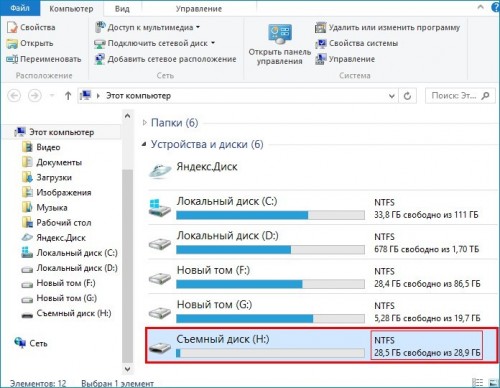Open the Map network drive (Подключить сетевой диск) dropdown
The width and height of the screenshot is (500, 388).
(x=213, y=43)
